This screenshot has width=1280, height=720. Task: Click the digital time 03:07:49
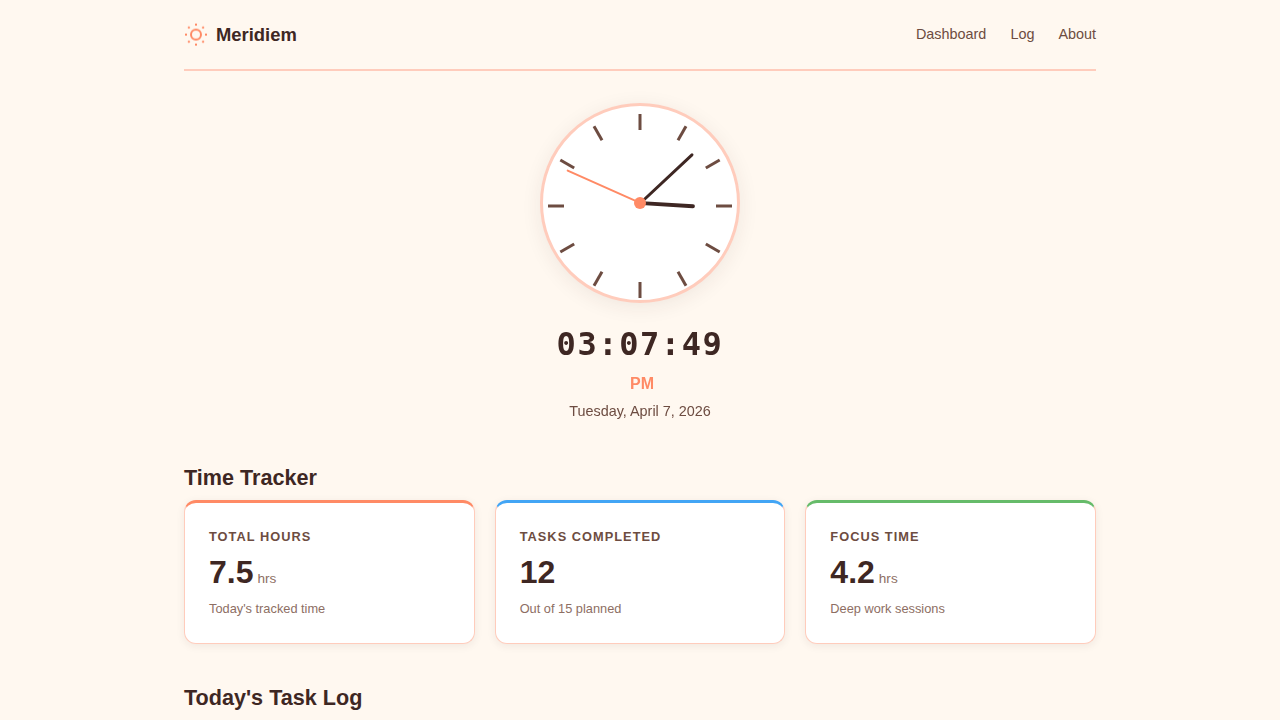[x=640, y=344]
